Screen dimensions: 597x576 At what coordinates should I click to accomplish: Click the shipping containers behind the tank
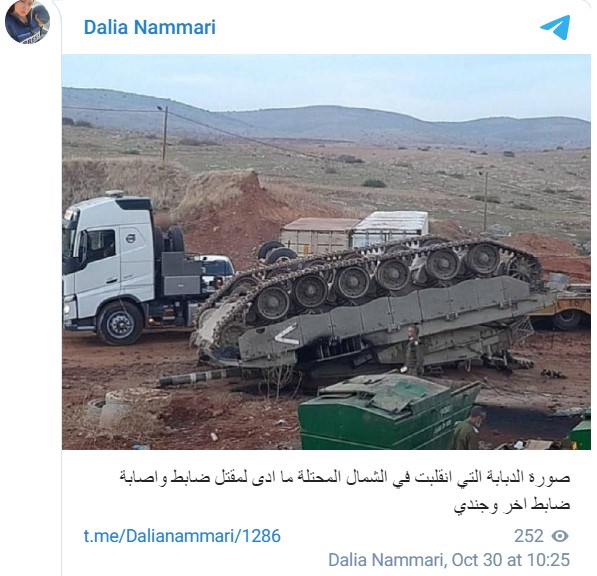tap(354, 230)
